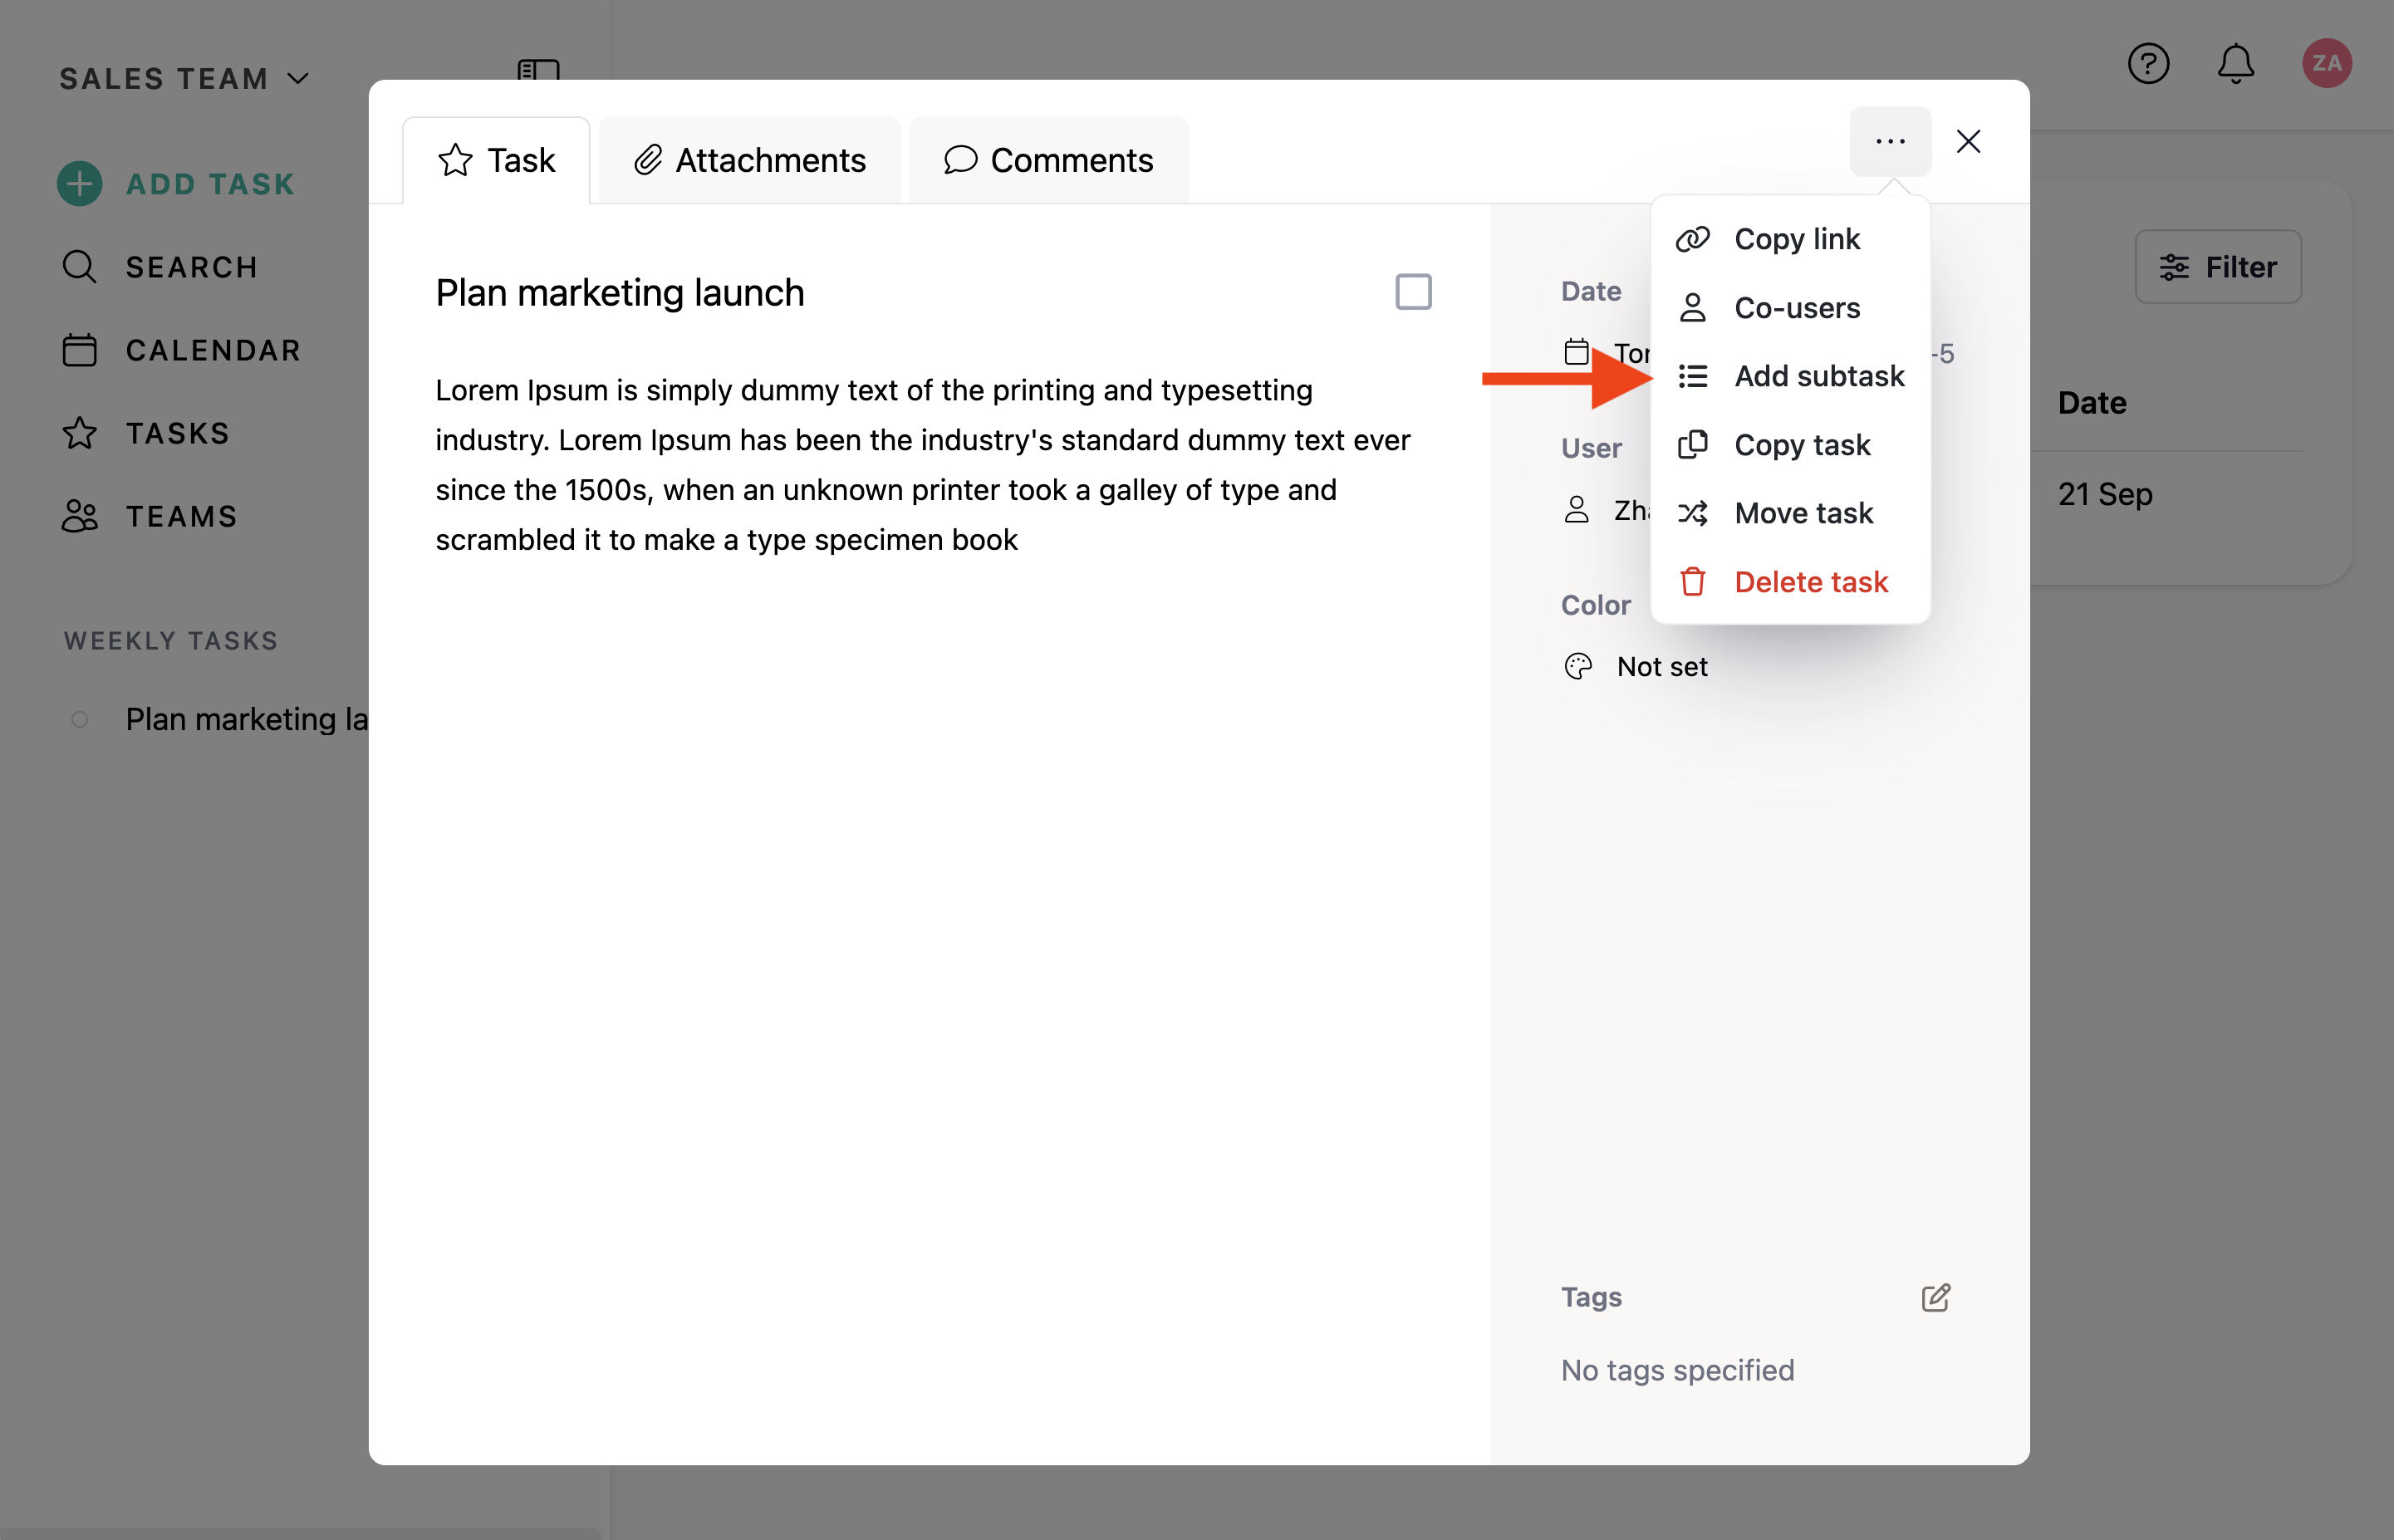Switch to the Attachments tab

pos(750,160)
